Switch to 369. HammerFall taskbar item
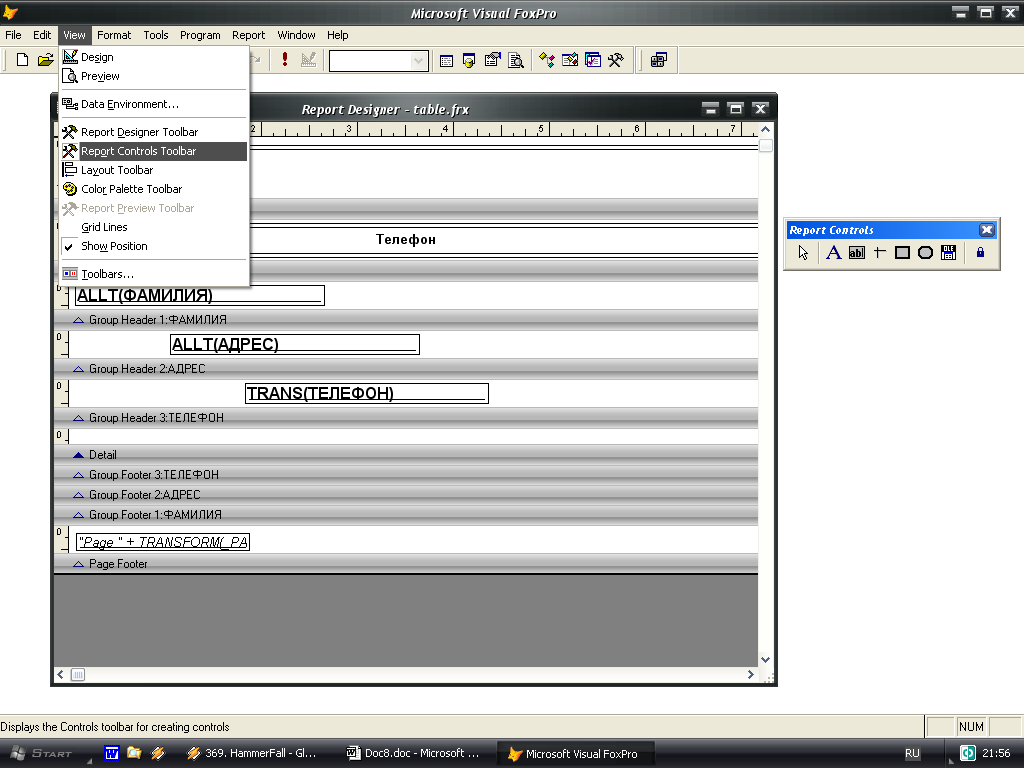 [x=251, y=754]
